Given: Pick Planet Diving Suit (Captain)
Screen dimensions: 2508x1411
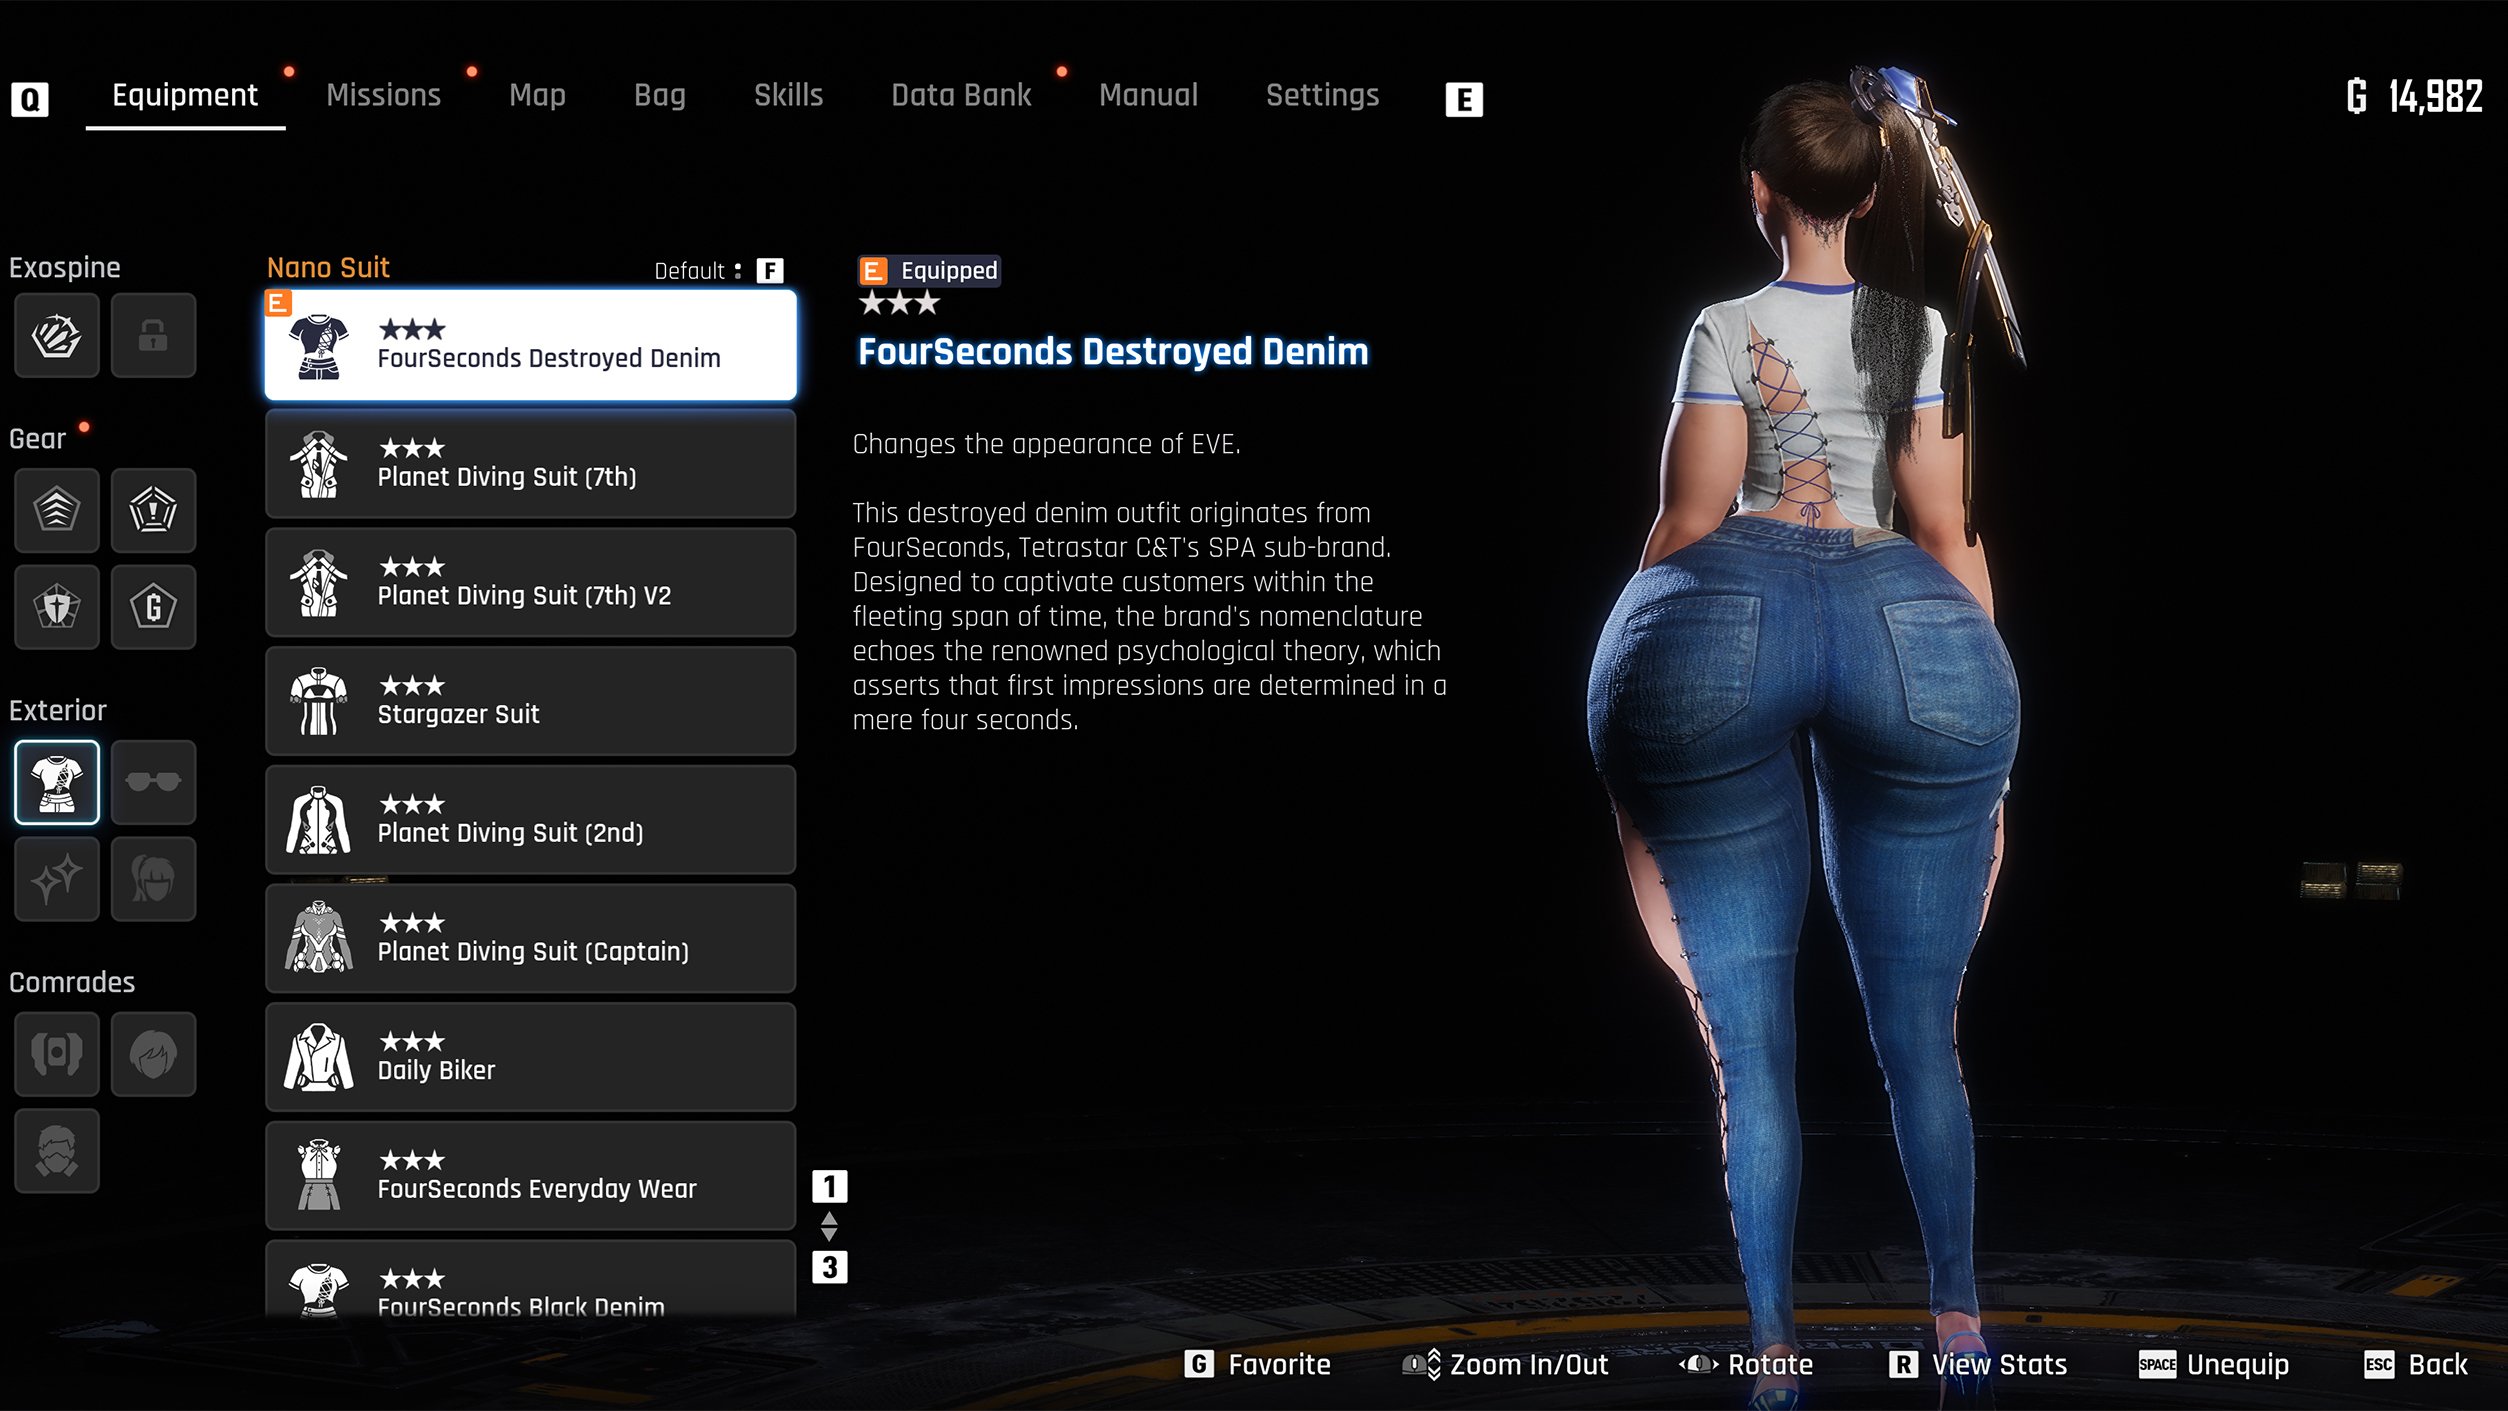Looking at the screenshot, I should [530, 938].
